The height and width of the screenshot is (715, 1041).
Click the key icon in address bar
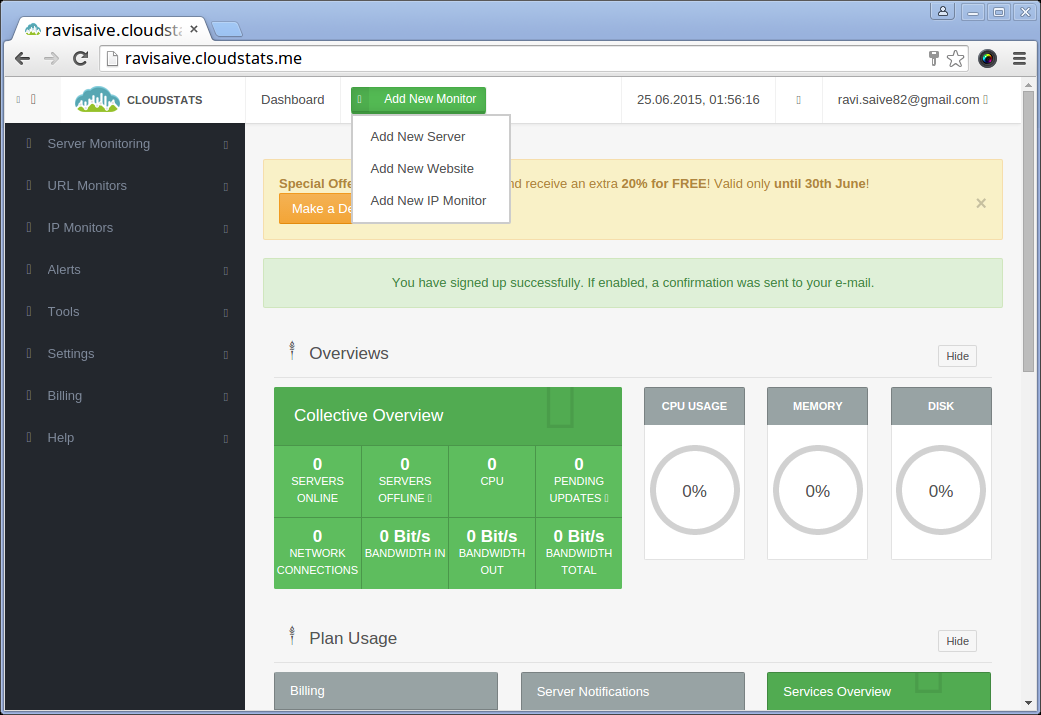coord(933,58)
